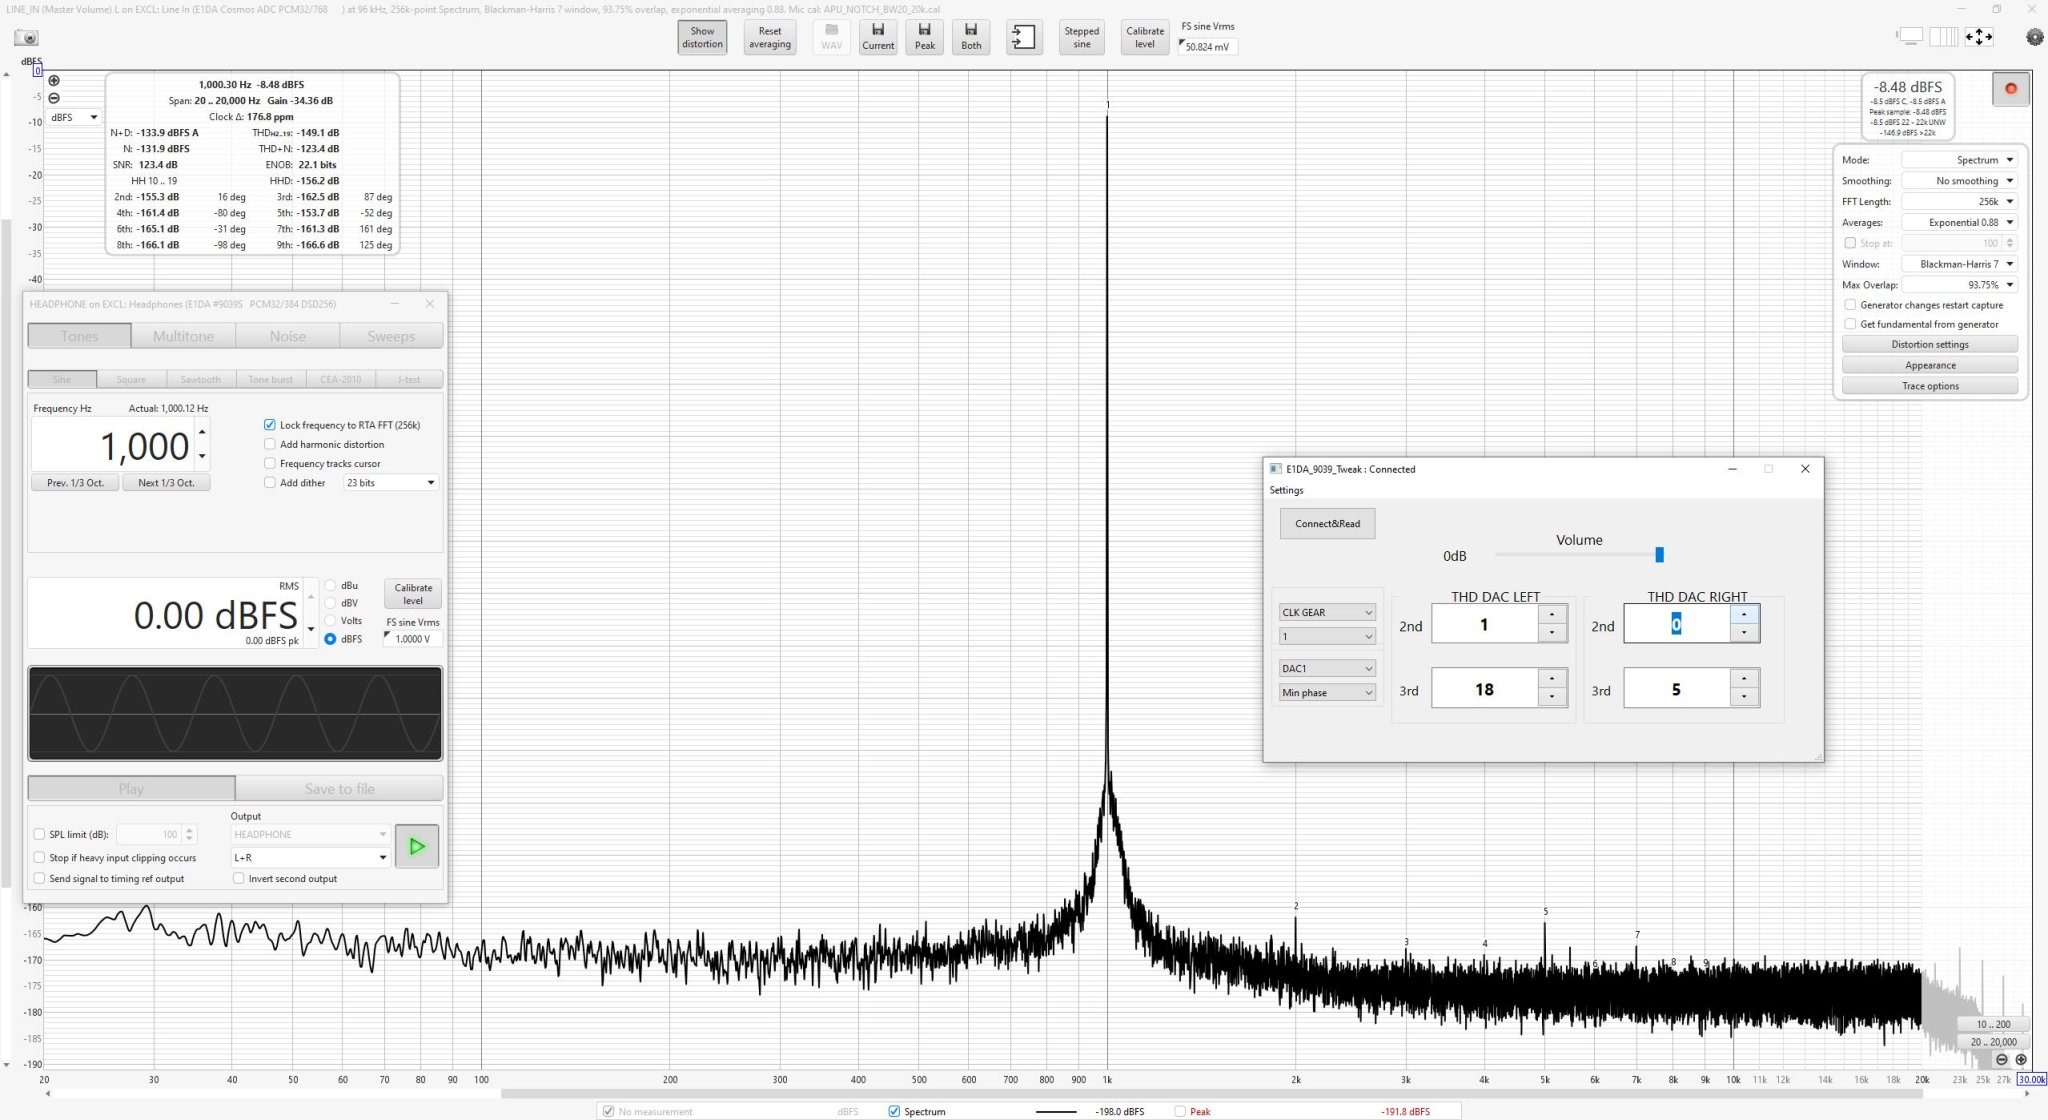Open Min phase filter dropdown

1327,692
